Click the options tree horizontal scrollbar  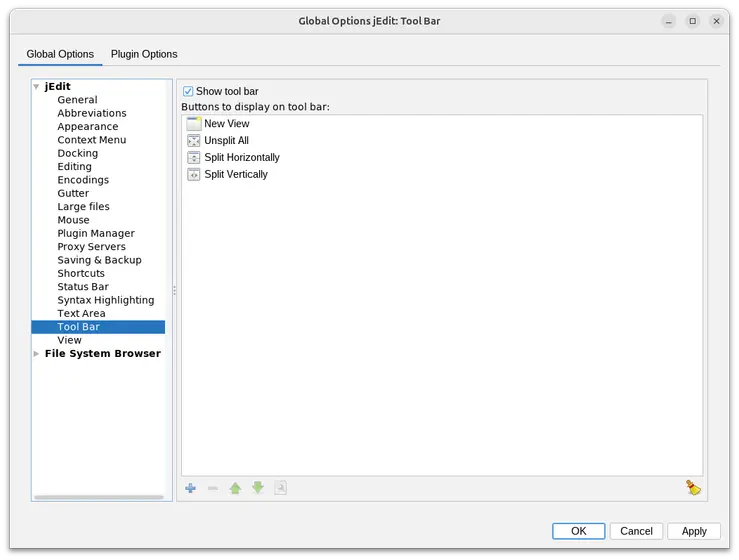pos(97,497)
